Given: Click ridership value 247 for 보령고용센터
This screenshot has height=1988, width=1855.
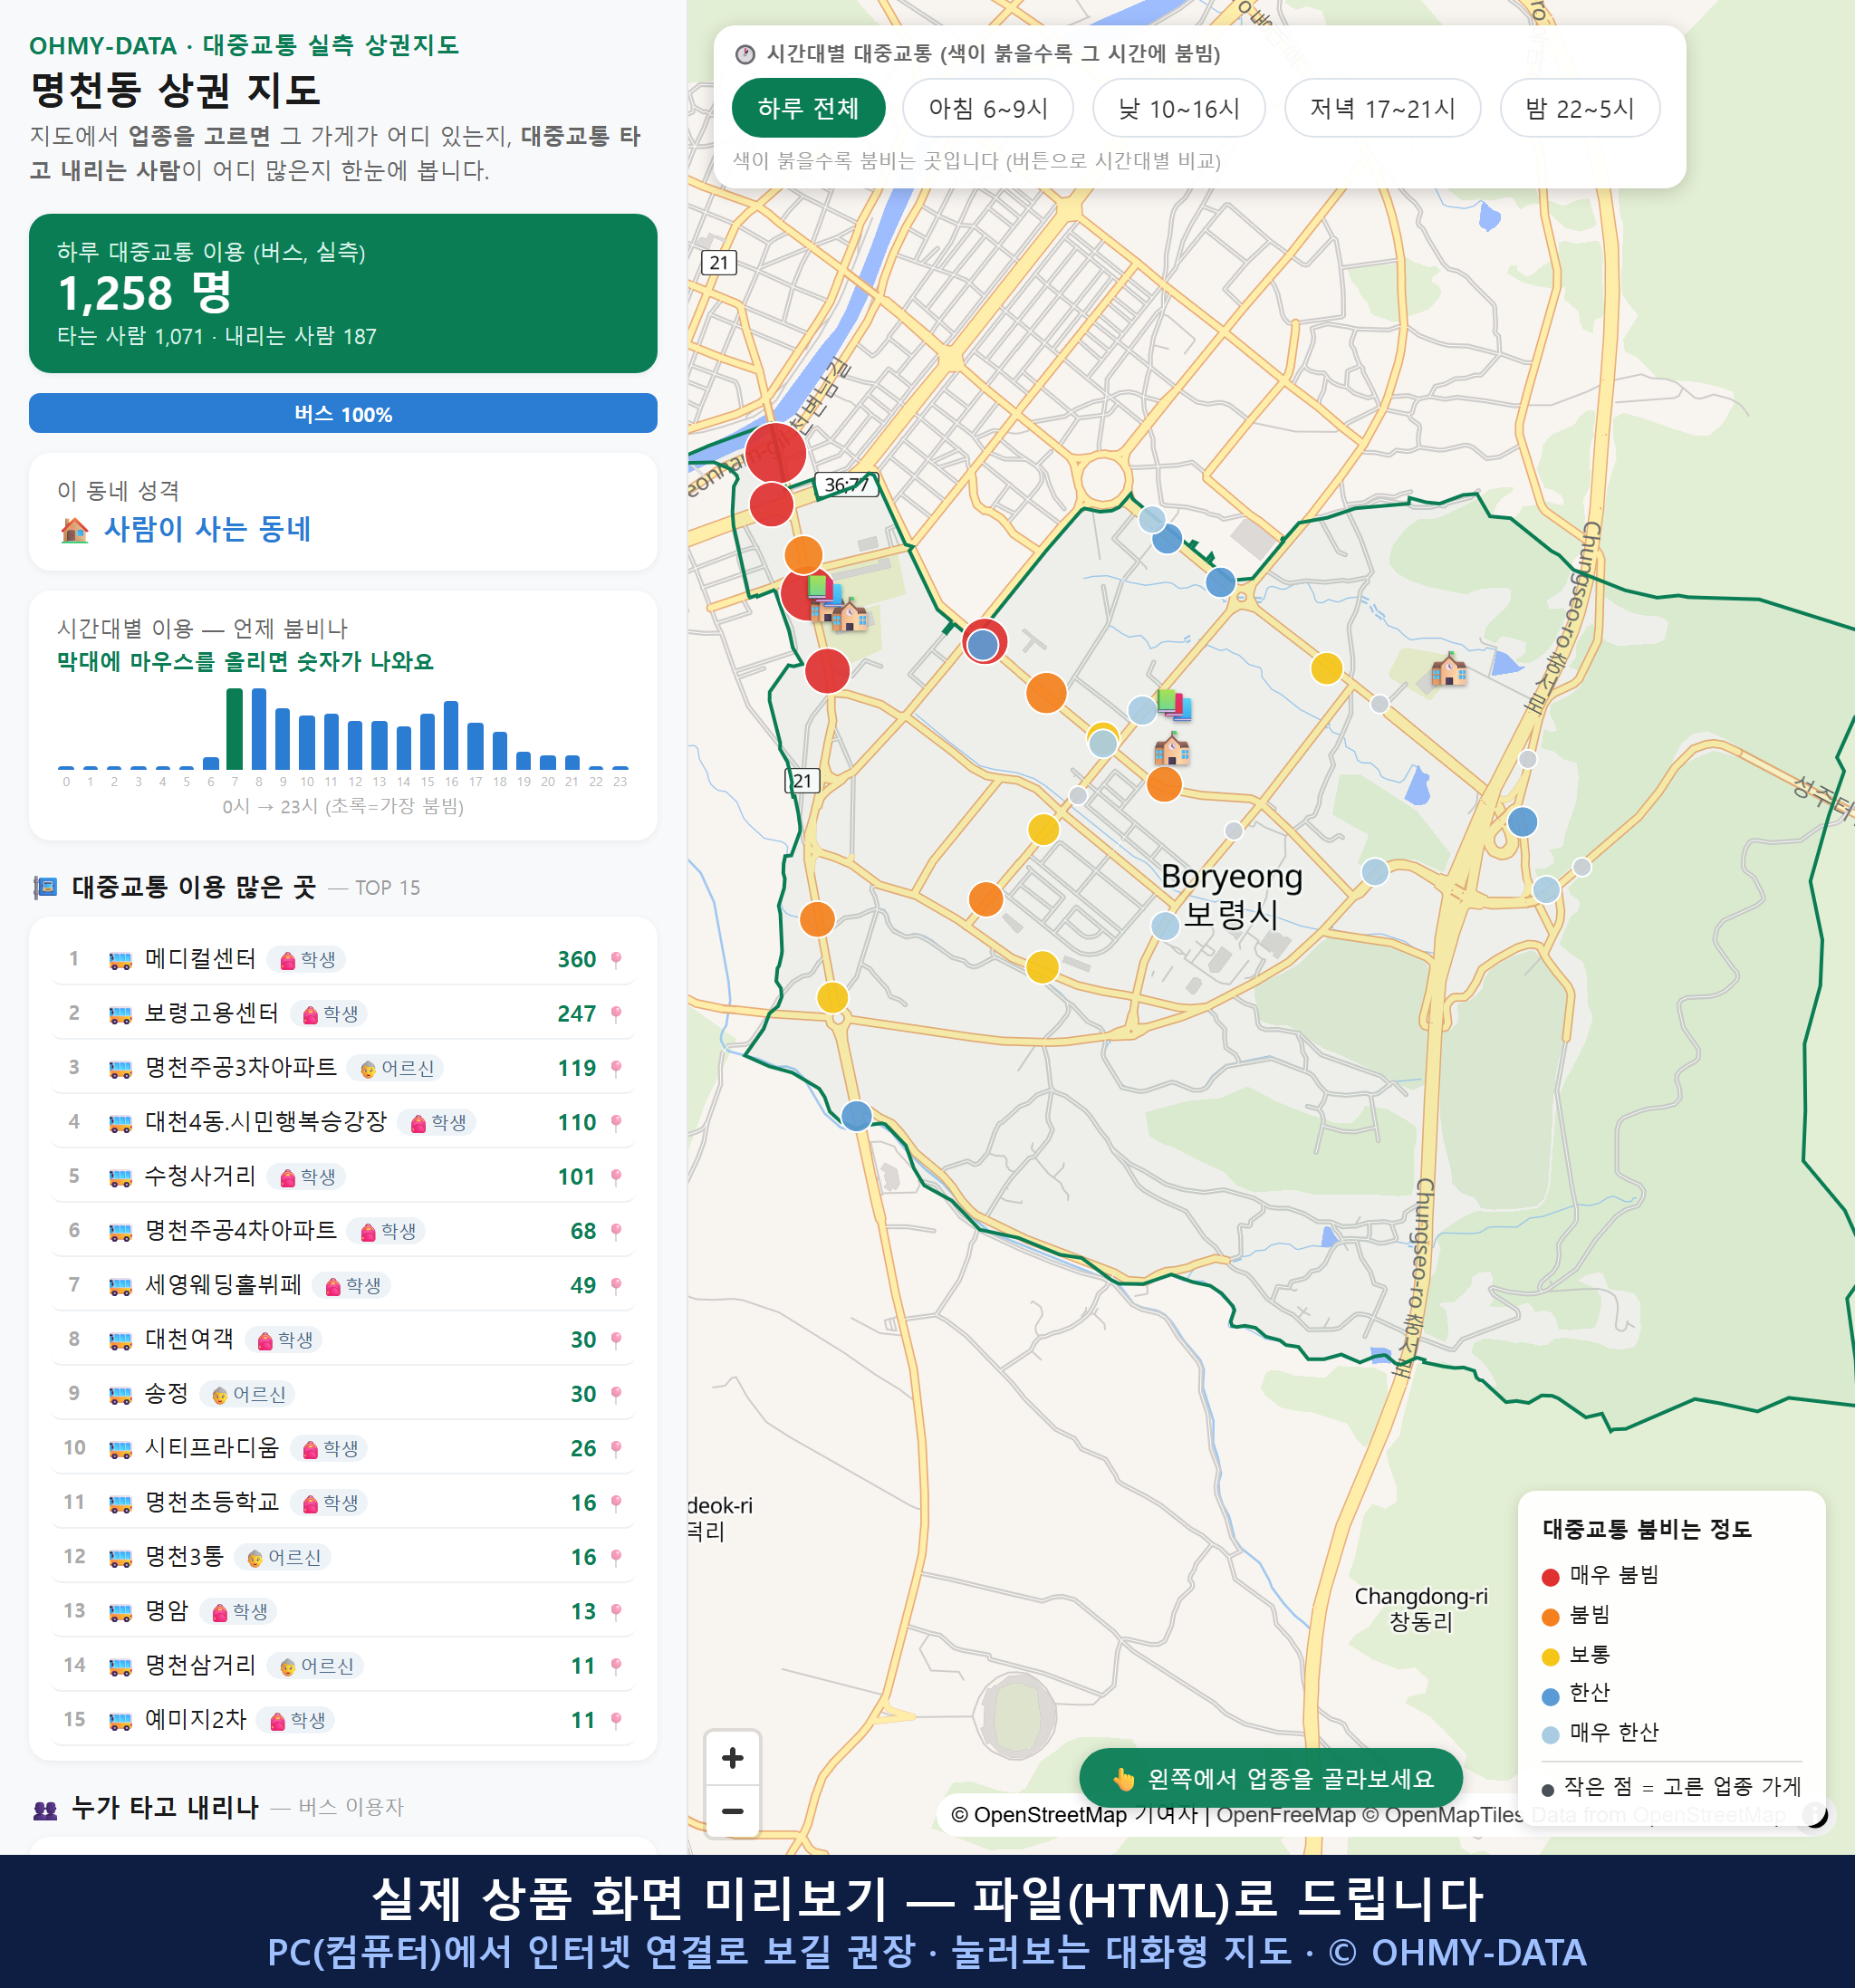Looking at the screenshot, I should 576,1014.
